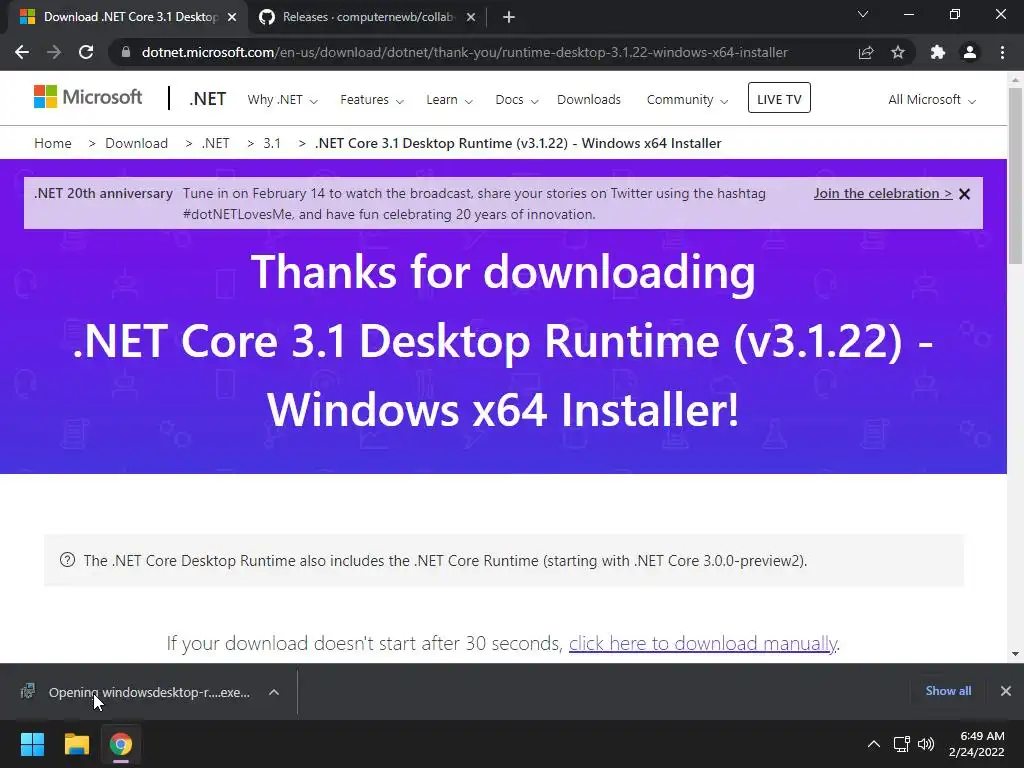This screenshot has height=768, width=1024.
Task: Open a new tab with the plus icon
Action: tap(509, 17)
